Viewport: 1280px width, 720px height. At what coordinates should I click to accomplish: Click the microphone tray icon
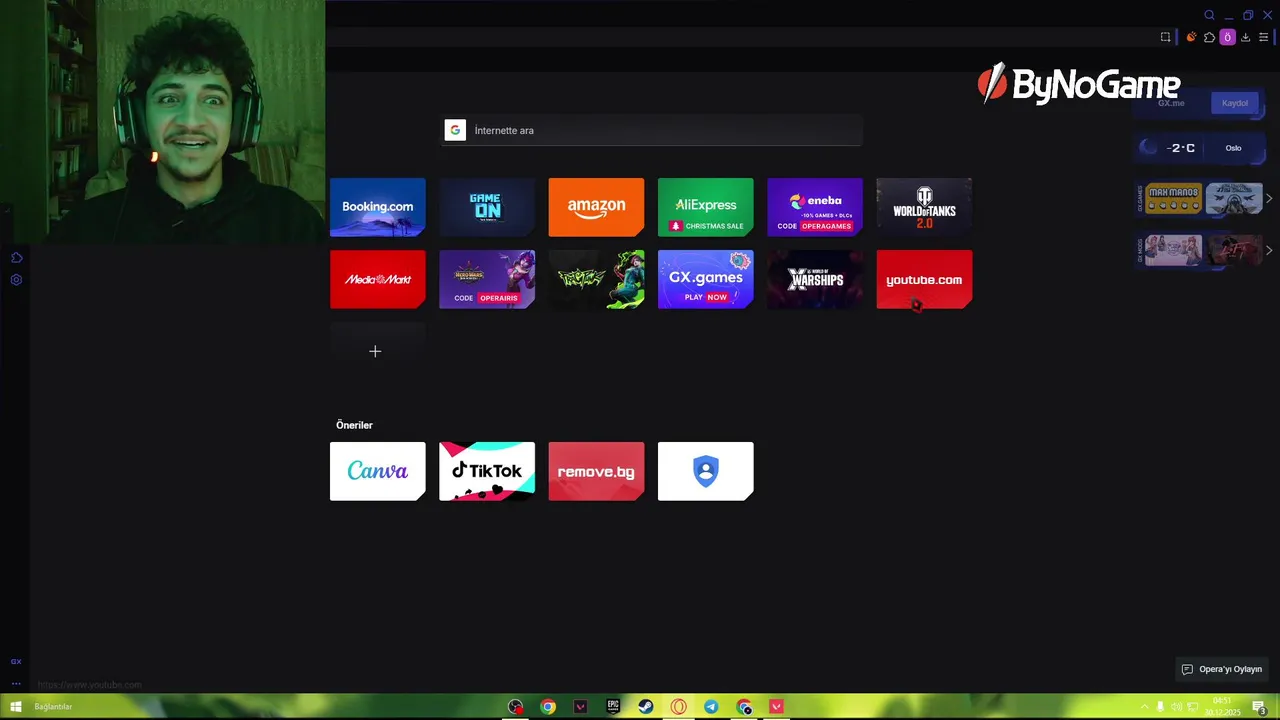[1160, 707]
